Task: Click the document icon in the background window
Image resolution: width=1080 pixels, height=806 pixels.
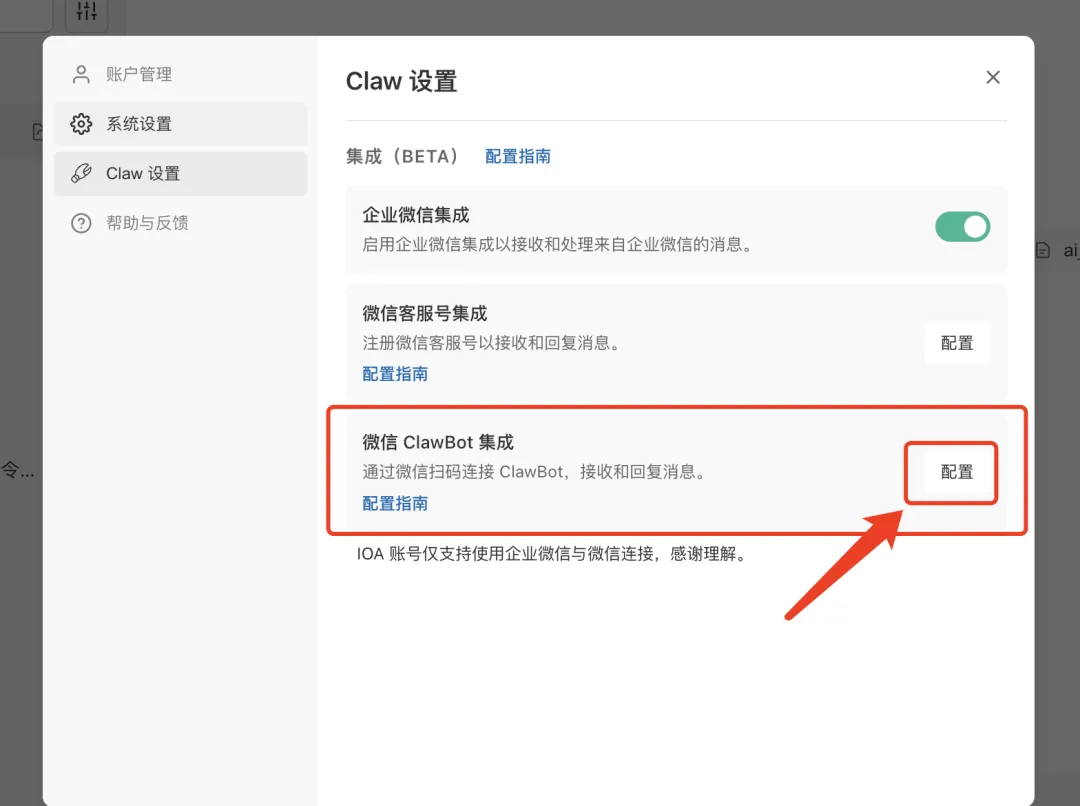Action: coord(1043,250)
